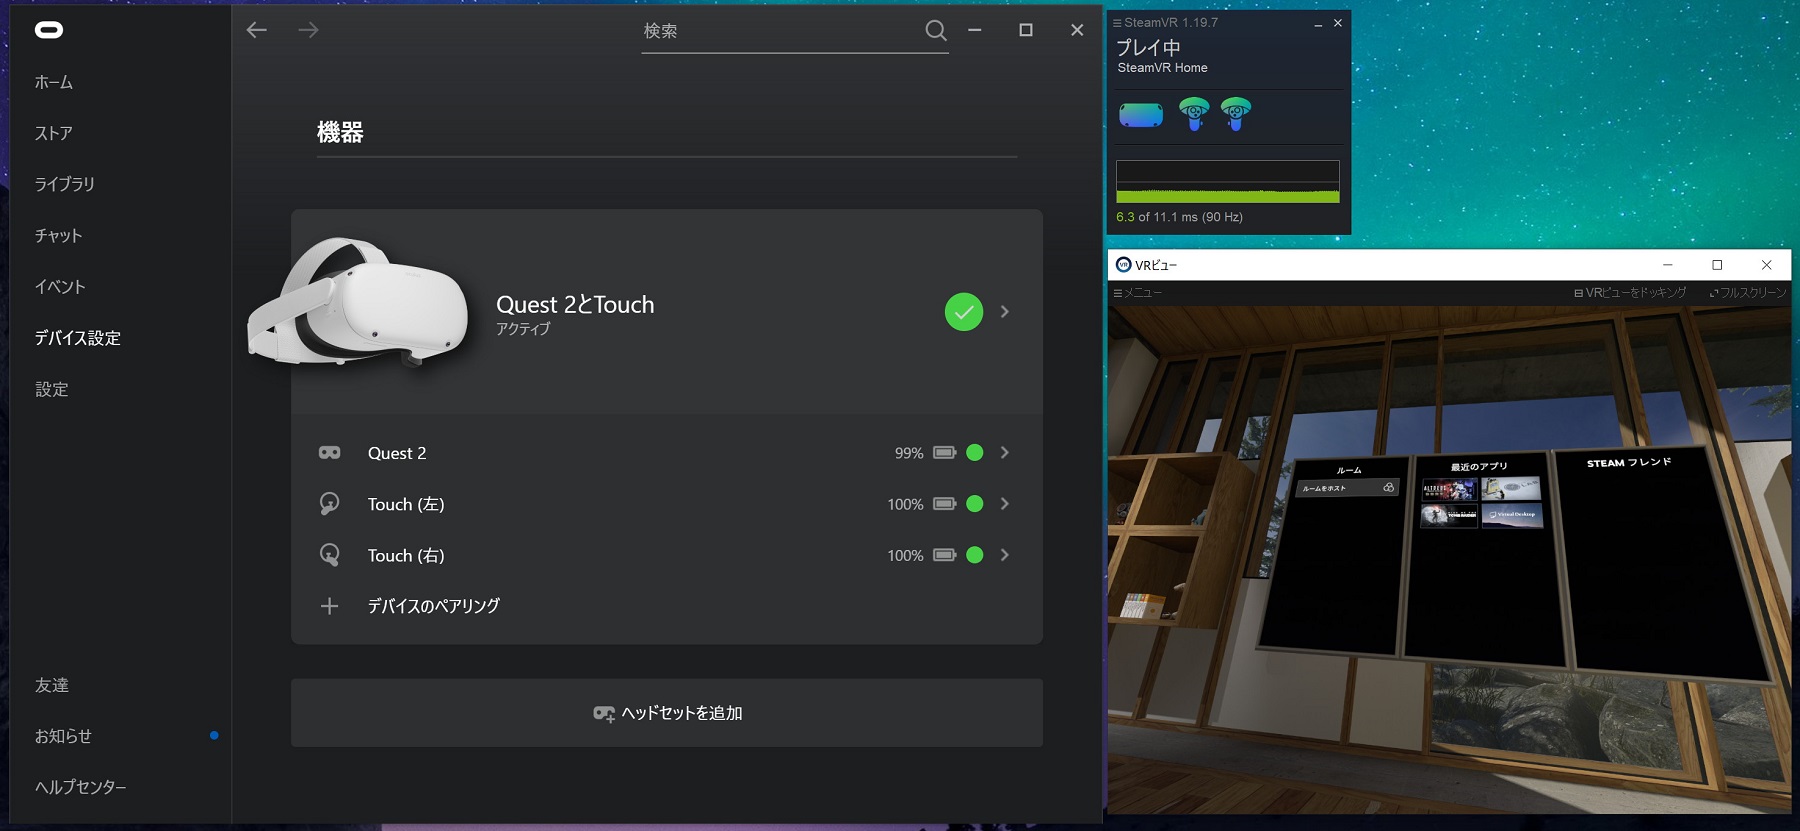
Task: Click ルームをホスト in VR view
Action: coord(1347,488)
